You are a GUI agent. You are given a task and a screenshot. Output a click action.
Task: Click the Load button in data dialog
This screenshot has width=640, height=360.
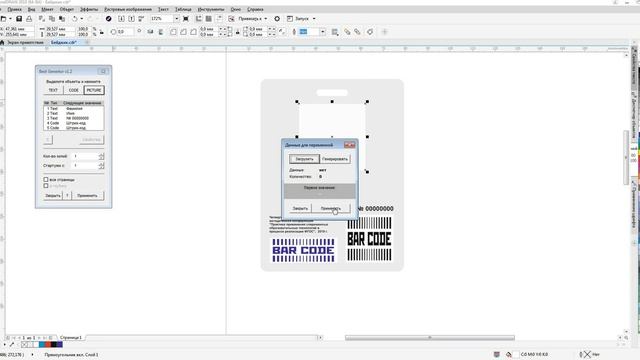tap(304, 159)
